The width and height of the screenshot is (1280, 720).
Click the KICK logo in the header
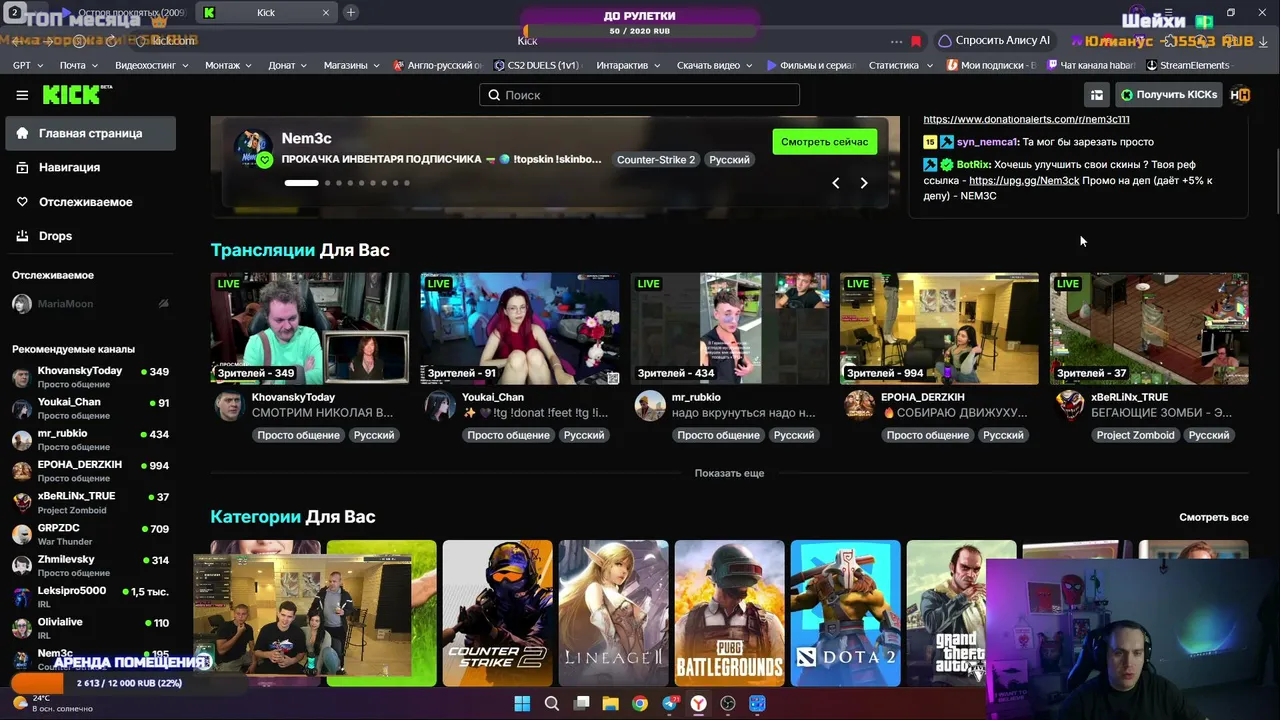(76, 94)
